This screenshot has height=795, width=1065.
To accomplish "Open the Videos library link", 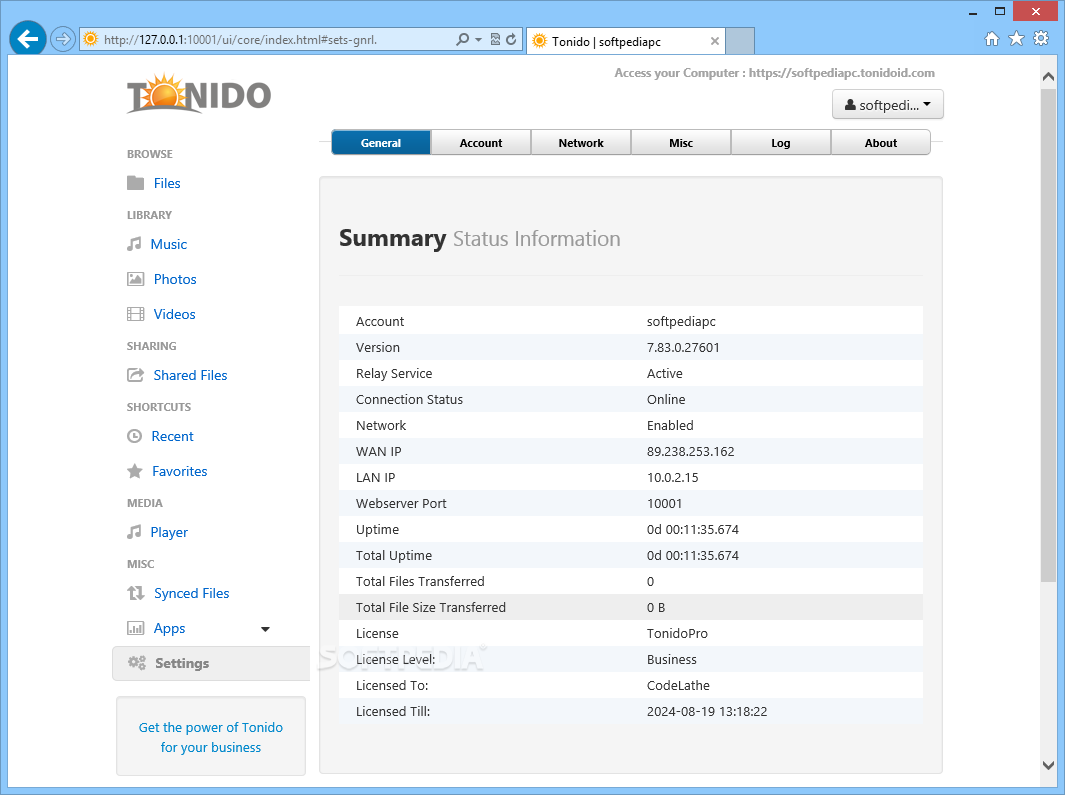I will tap(174, 314).
